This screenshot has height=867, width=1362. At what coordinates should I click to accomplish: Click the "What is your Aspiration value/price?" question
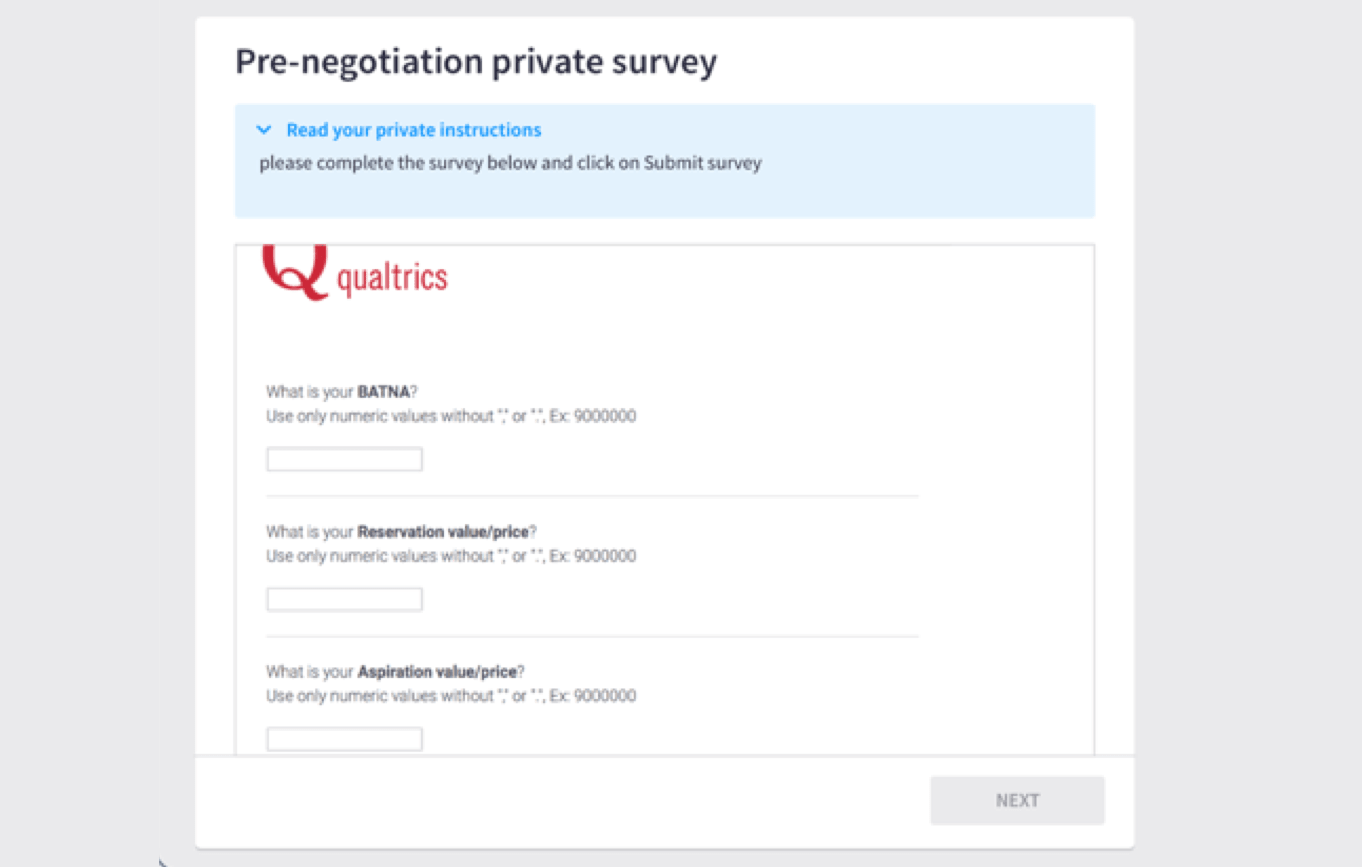(395, 672)
